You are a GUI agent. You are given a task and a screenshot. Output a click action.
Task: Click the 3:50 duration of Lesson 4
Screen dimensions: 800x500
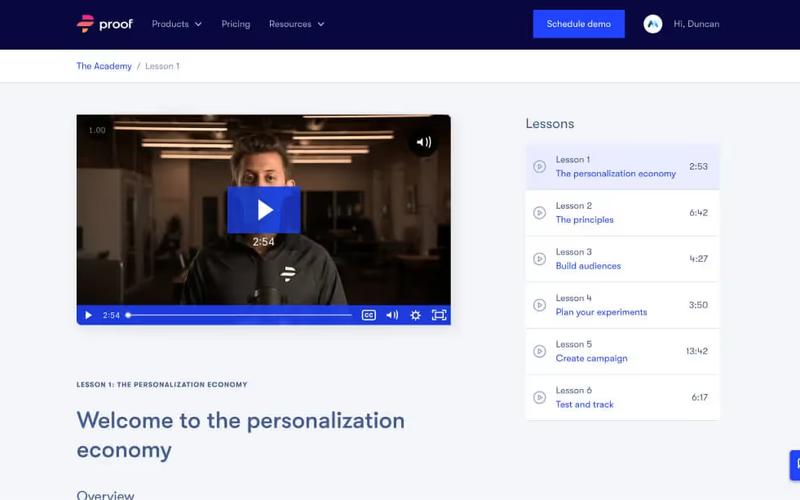[x=698, y=305]
